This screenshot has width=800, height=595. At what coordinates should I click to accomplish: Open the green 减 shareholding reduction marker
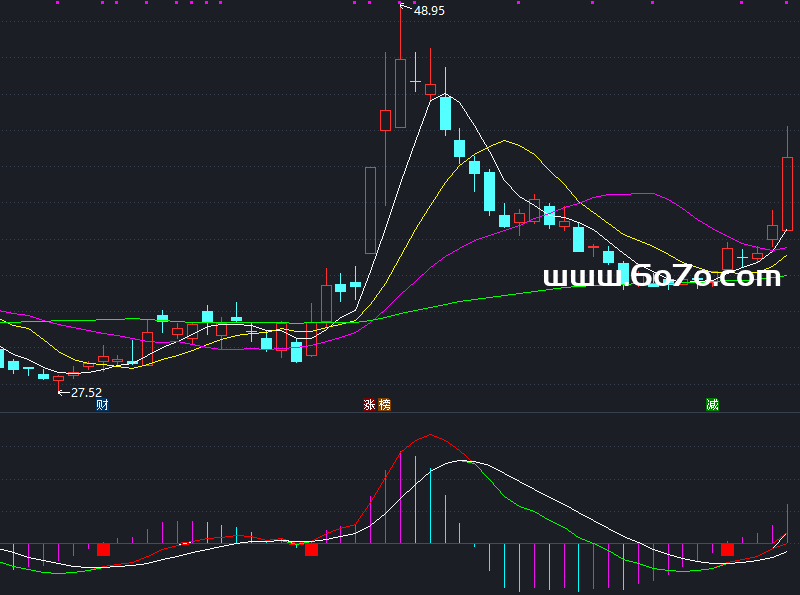click(x=712, y=405)
